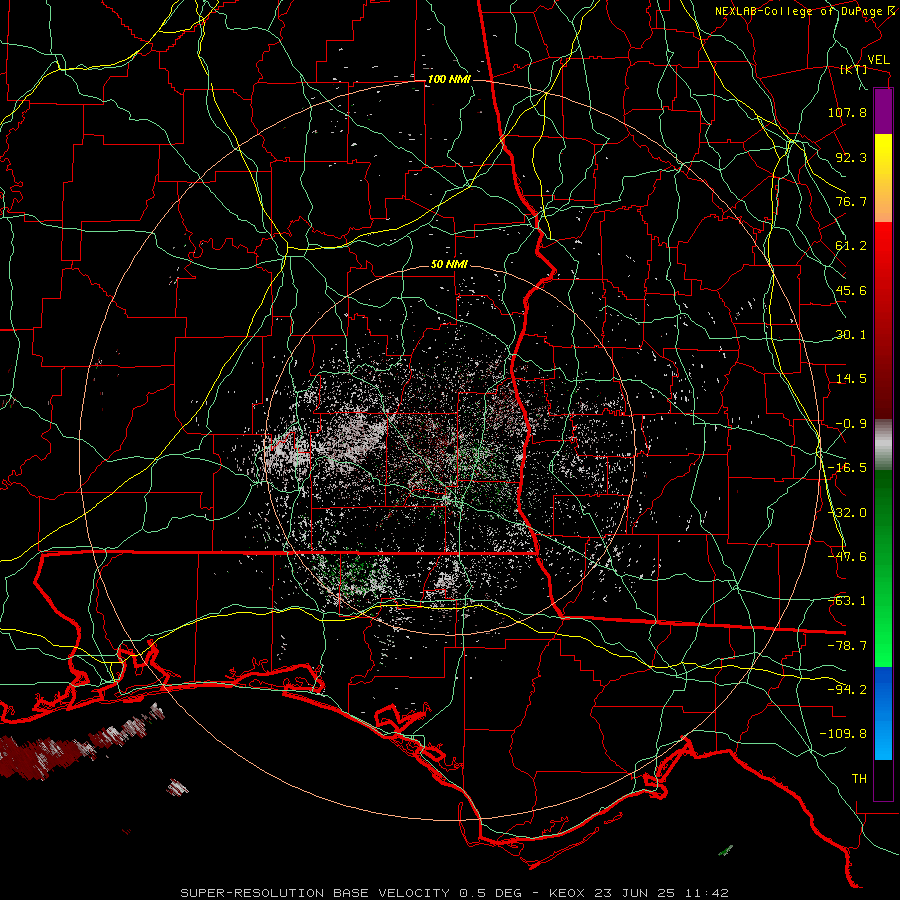This screenshot has height=900, width=900.
Task: Click the -32.0 velocity scale value
Action: click(x=847, y=513)
